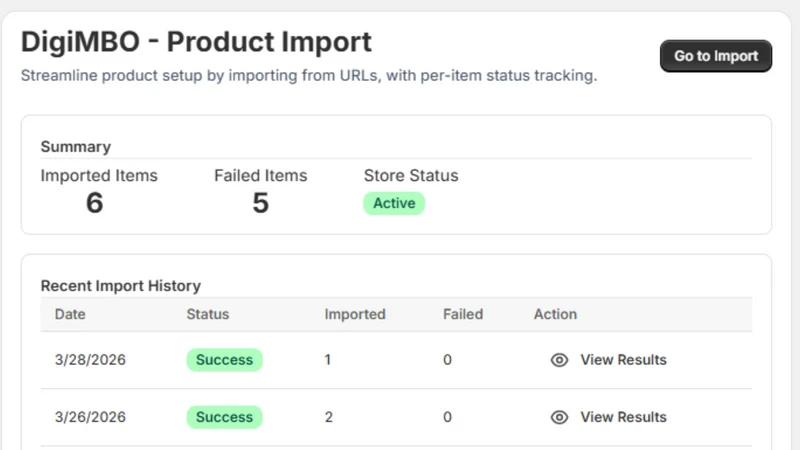Click Failed Items count 5
The width and height of the screenshot is (800, 450).
click(x=260, y=203)
